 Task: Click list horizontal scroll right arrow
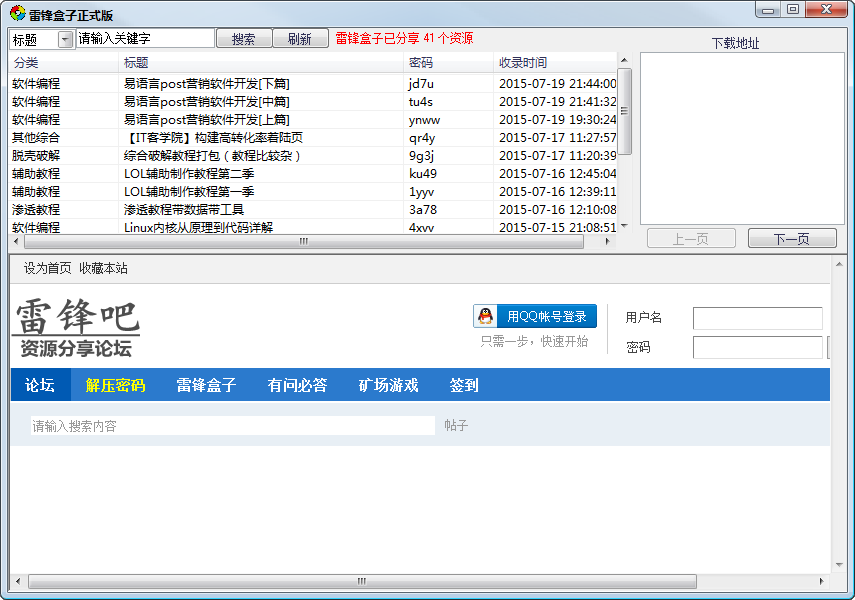click(x=607, y=241)
